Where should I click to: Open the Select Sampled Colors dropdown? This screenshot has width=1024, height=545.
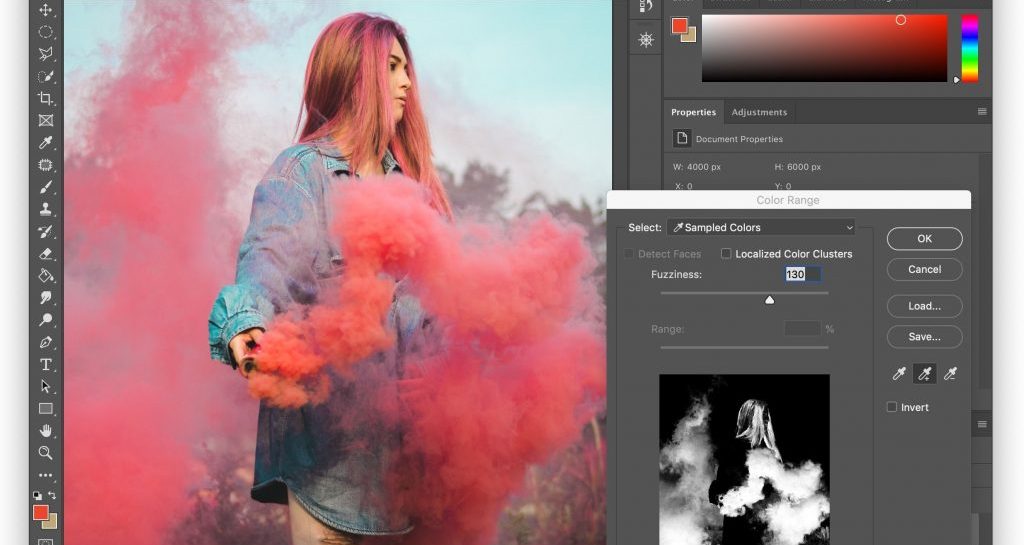[761, 228]
